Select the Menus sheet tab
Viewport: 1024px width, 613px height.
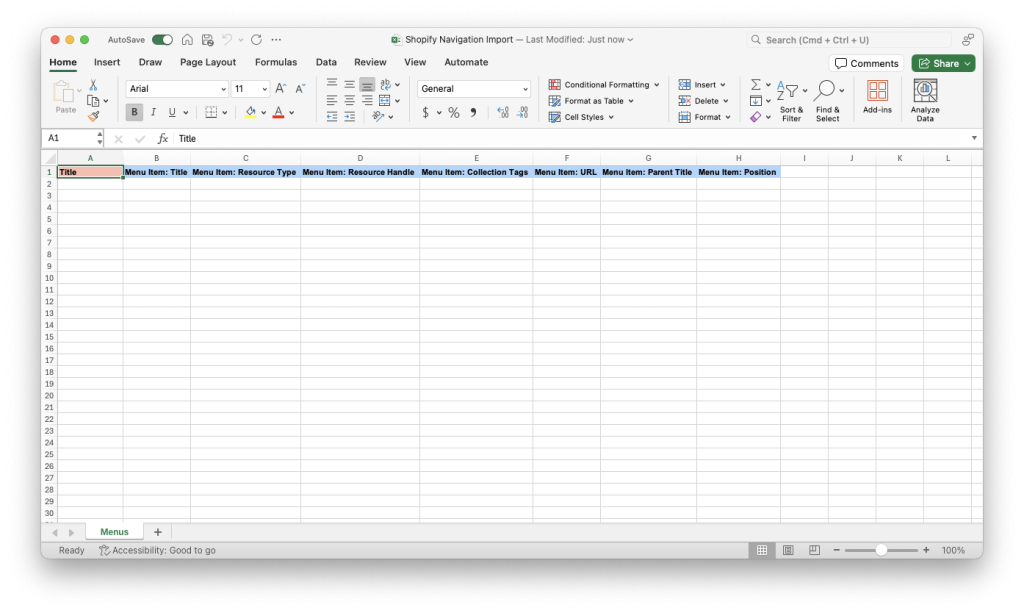(x=114, y=531)
